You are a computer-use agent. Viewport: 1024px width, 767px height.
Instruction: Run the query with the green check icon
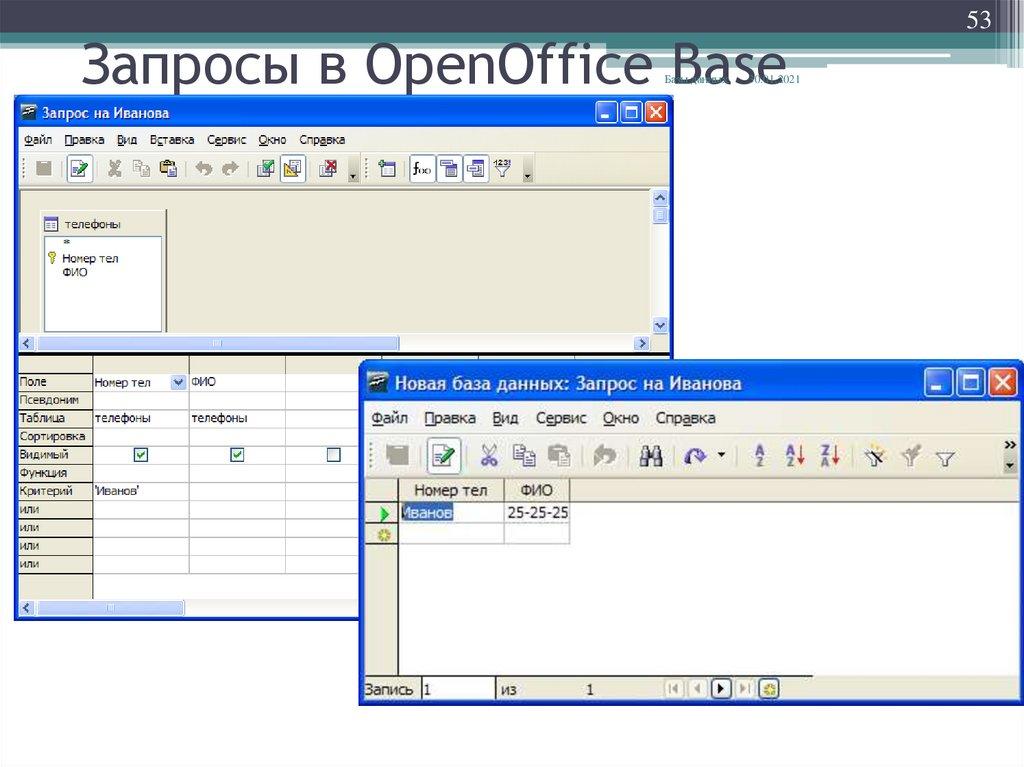266,168
